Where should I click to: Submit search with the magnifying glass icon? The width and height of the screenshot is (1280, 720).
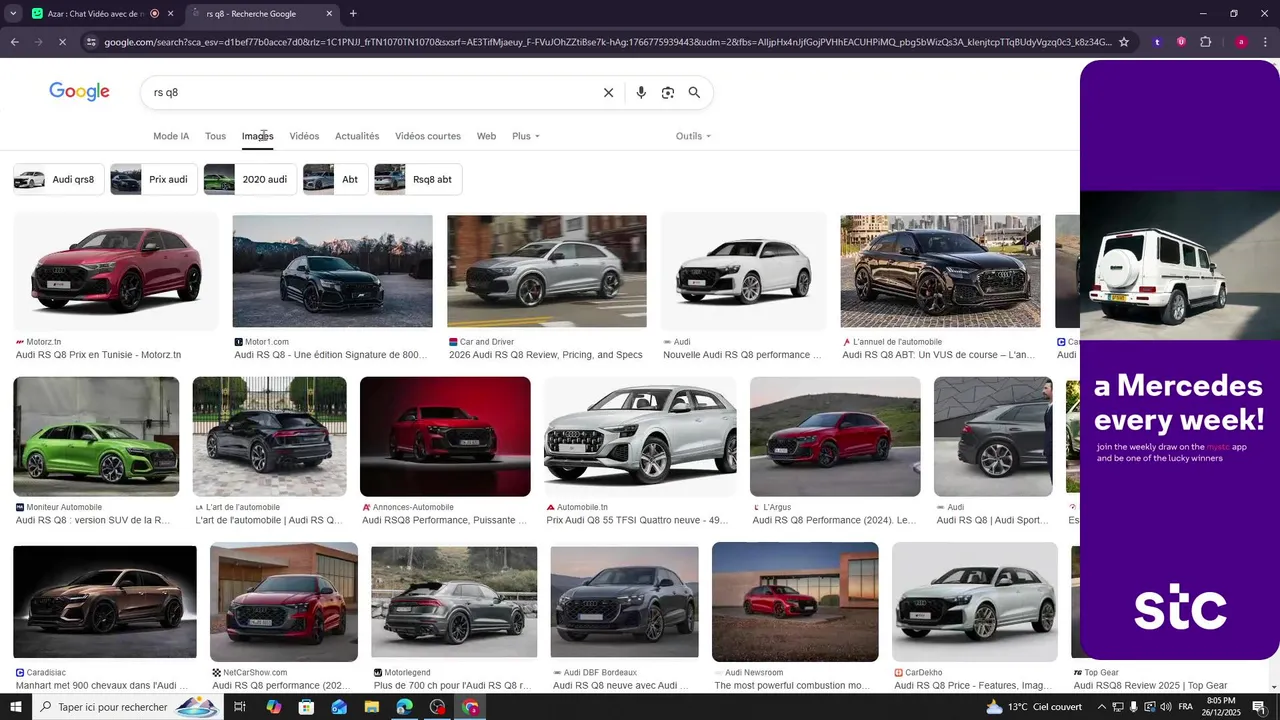[x=694, y=92]
